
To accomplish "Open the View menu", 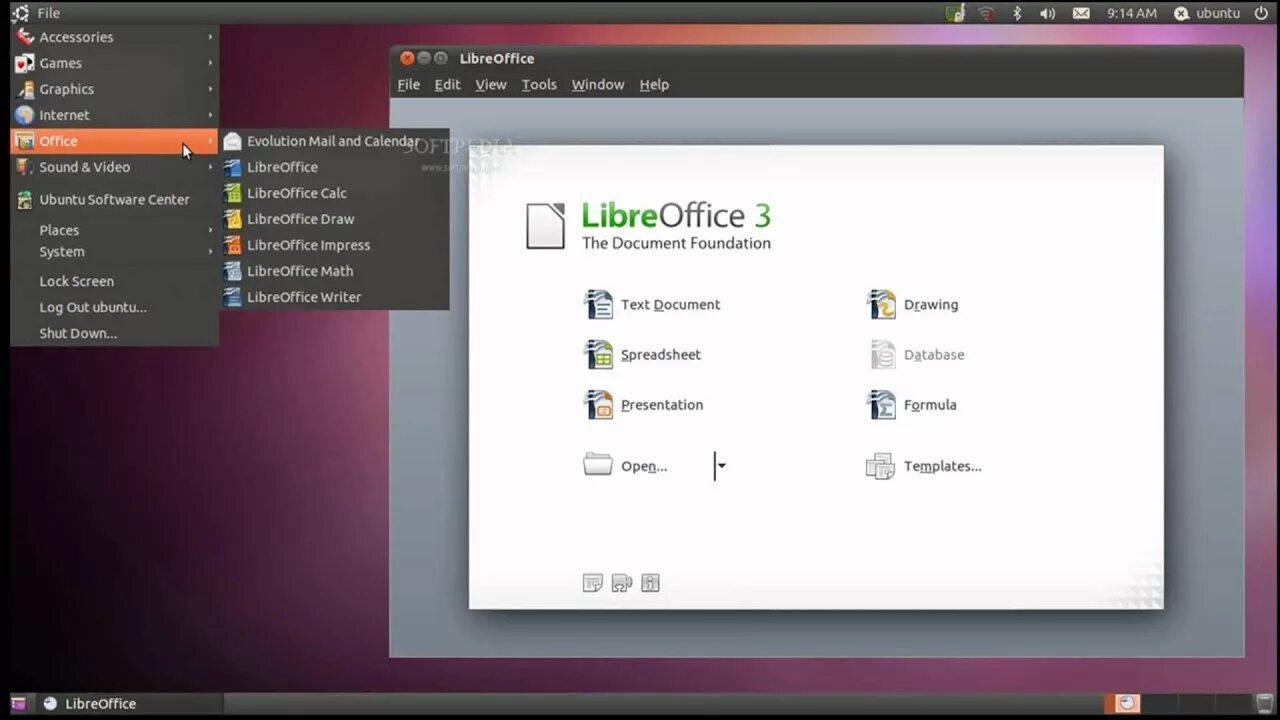I will (491, 85).
